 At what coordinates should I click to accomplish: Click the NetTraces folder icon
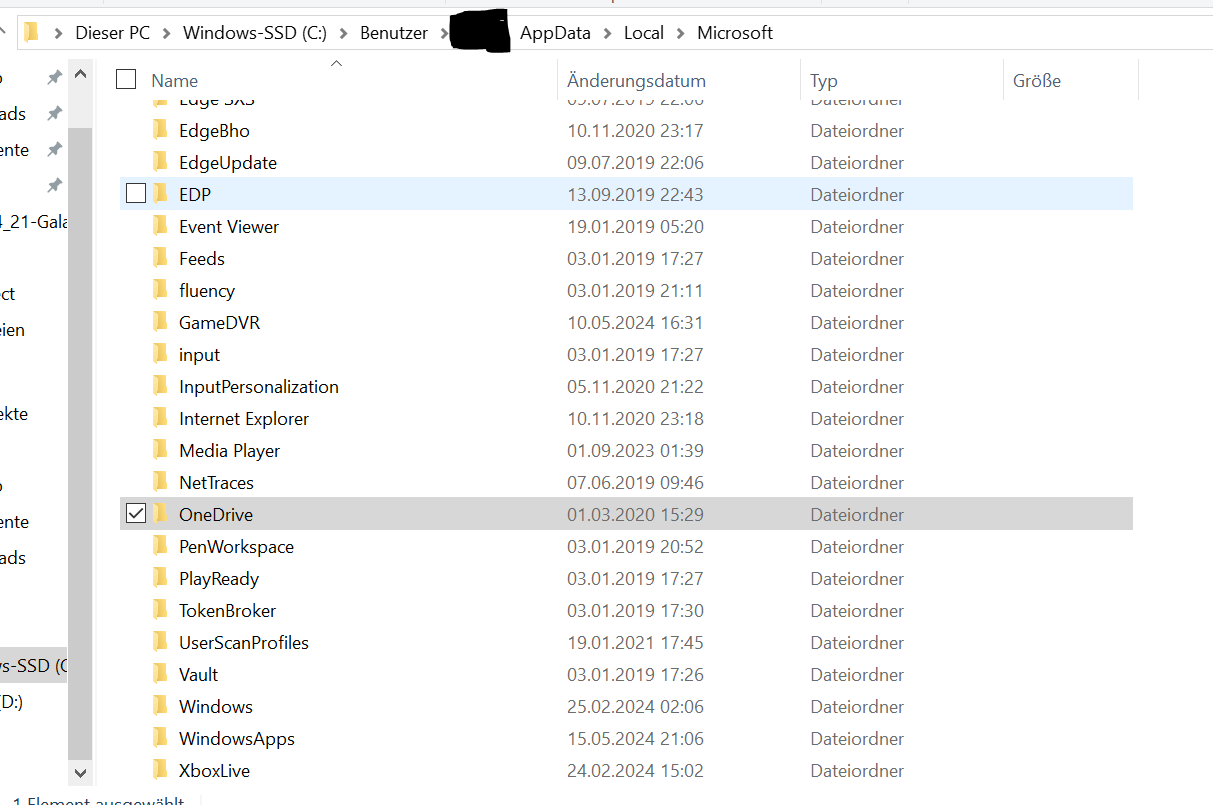(160, 482)
